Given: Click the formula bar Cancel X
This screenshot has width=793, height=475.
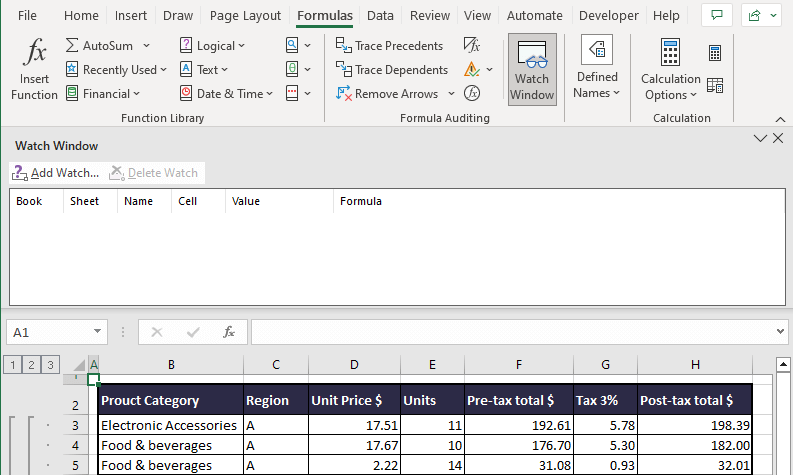Looking at the screenshot, I should pos(157,332).
